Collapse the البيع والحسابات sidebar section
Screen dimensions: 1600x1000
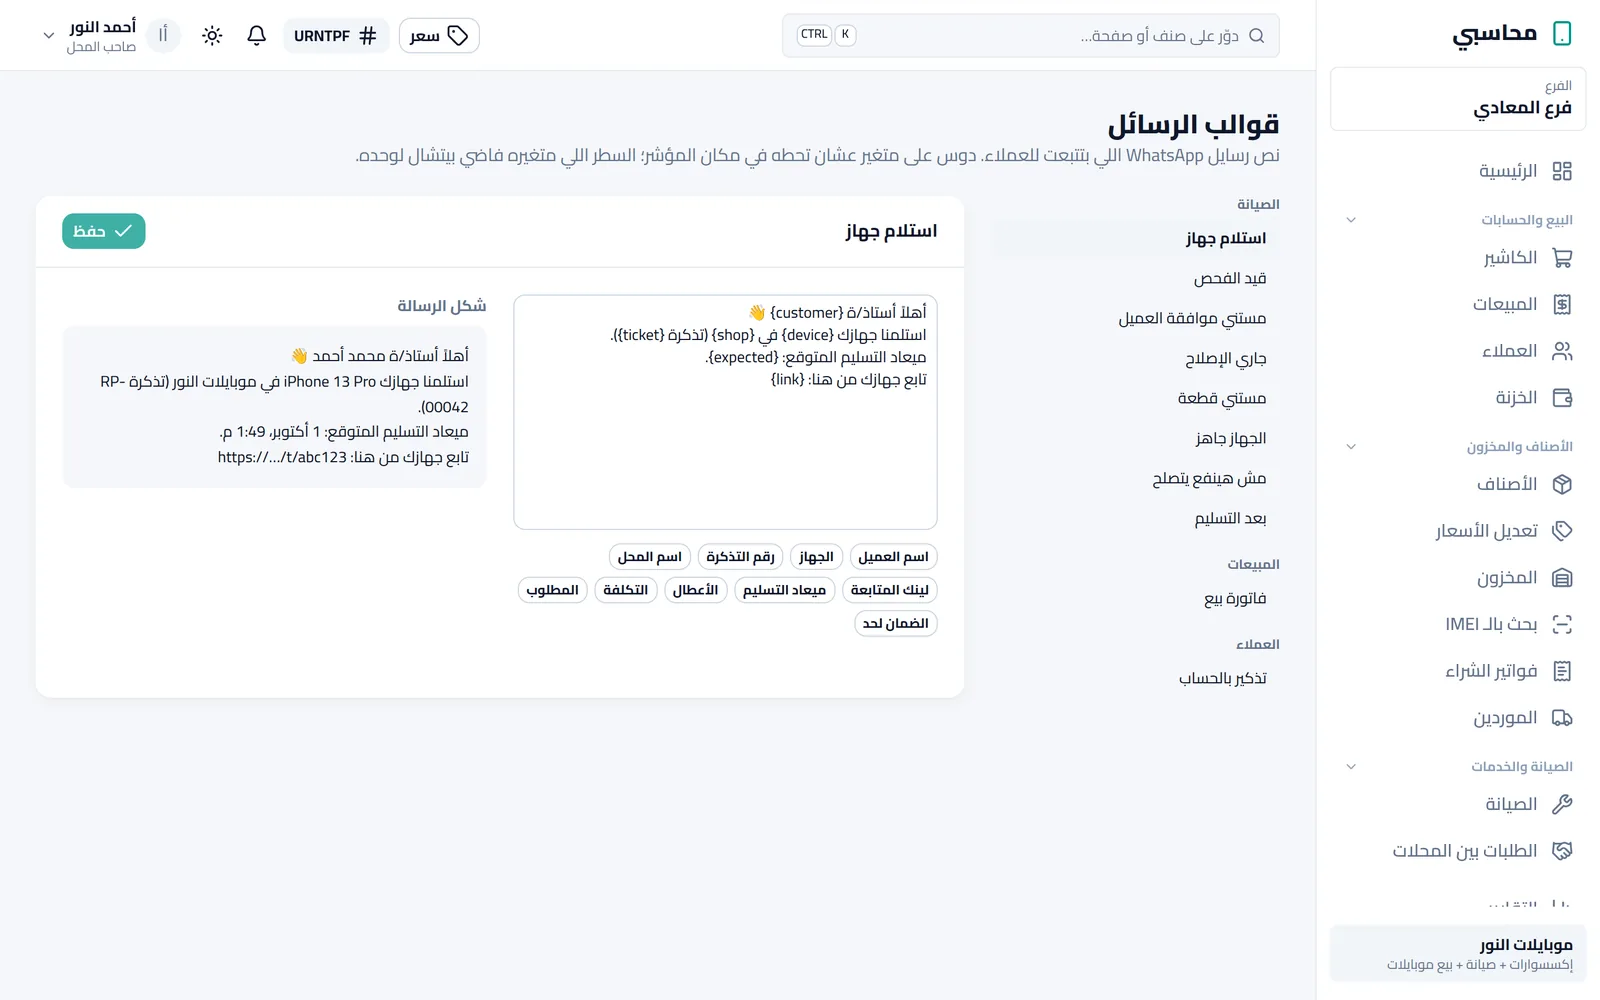tap(1458, 220)
